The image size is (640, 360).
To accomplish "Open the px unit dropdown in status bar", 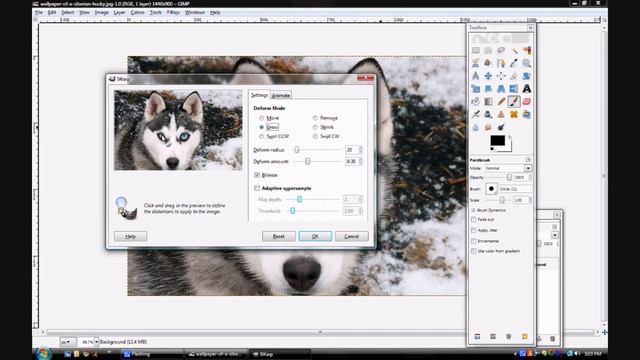I will (68, 342).
